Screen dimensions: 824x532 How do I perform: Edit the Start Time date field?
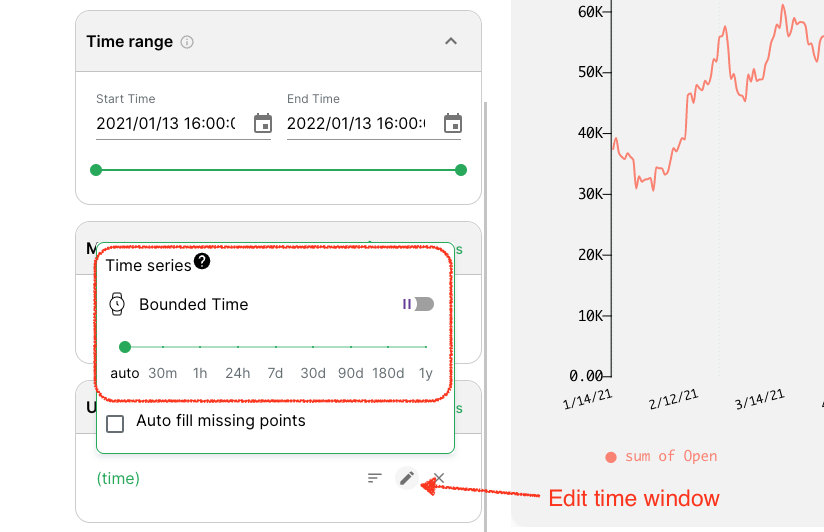(x=166, y=124)
